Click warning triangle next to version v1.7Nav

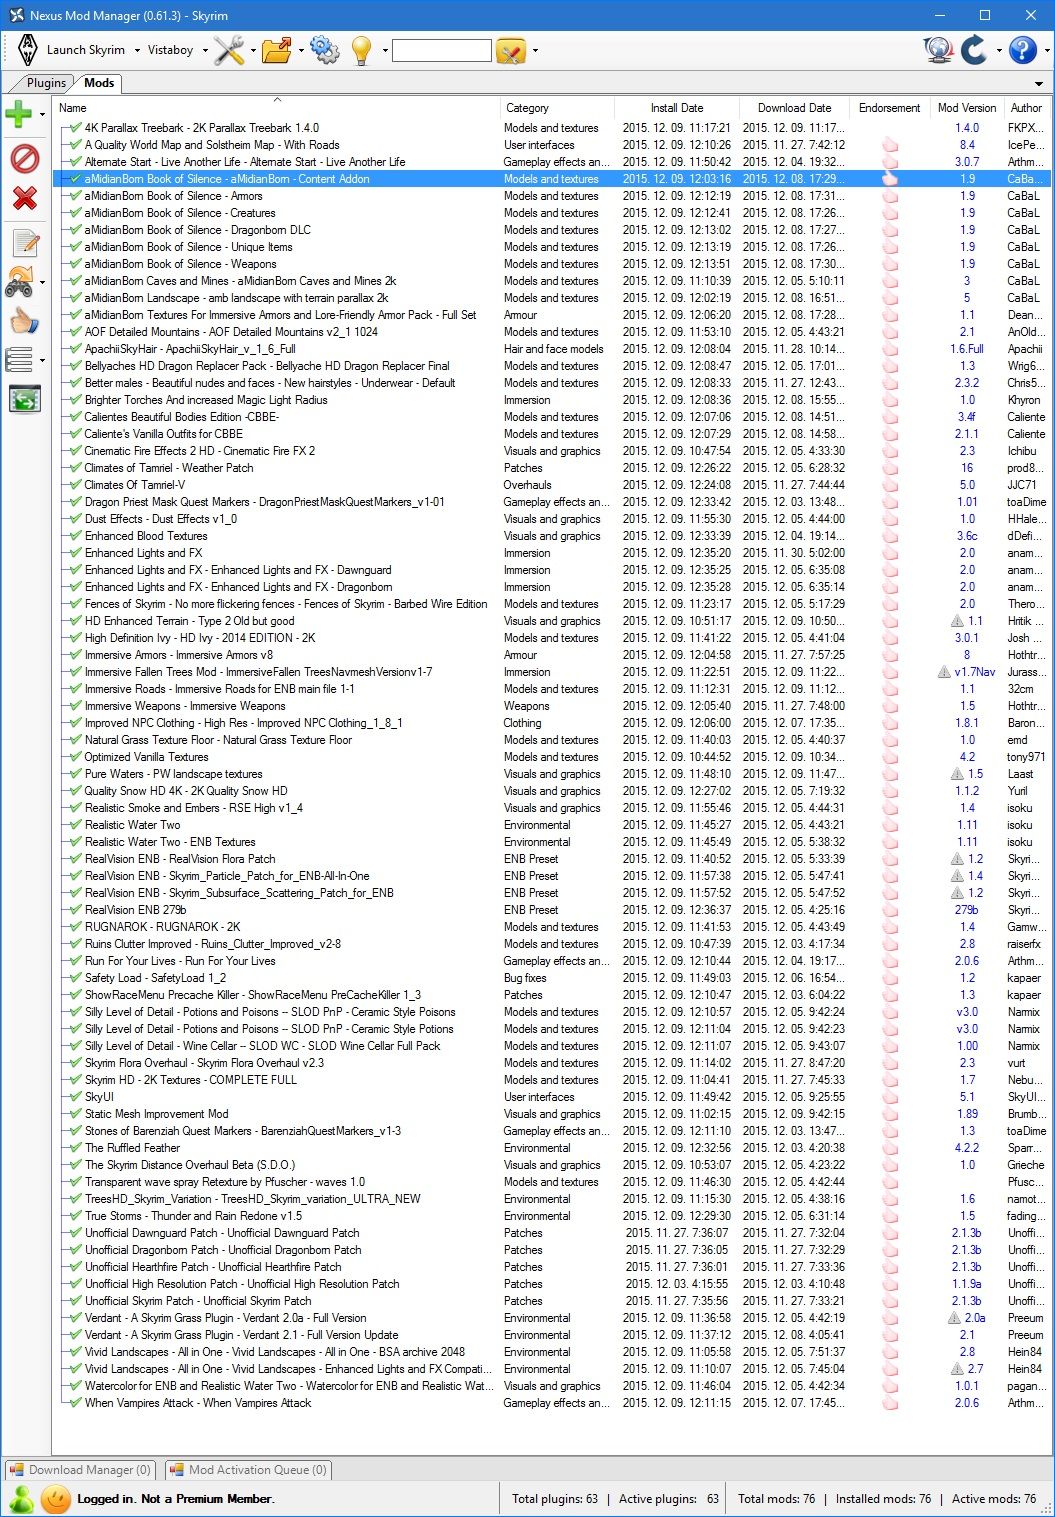point(944,672)
